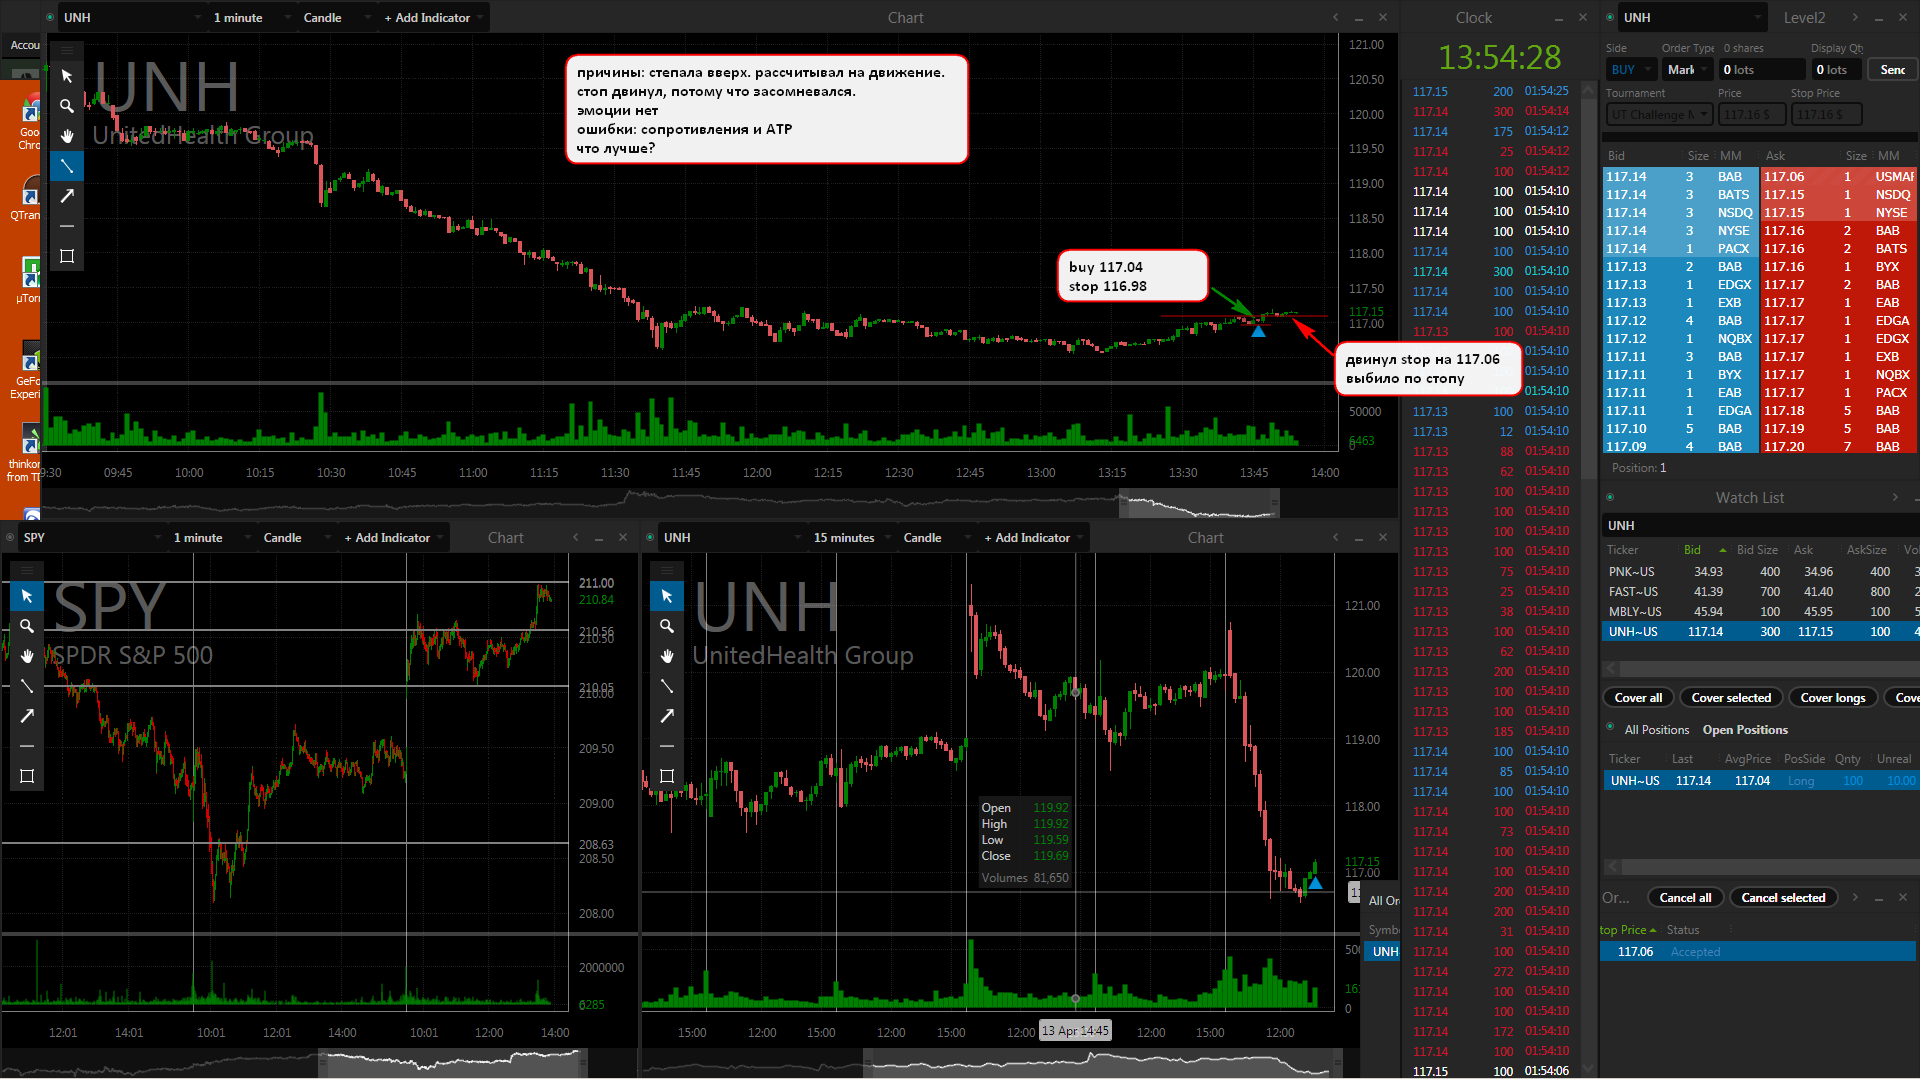Screen dimensions: 1920x1080
Task: Click top UNH chart timeline navigator slider
Action: tap(1199, 503)
